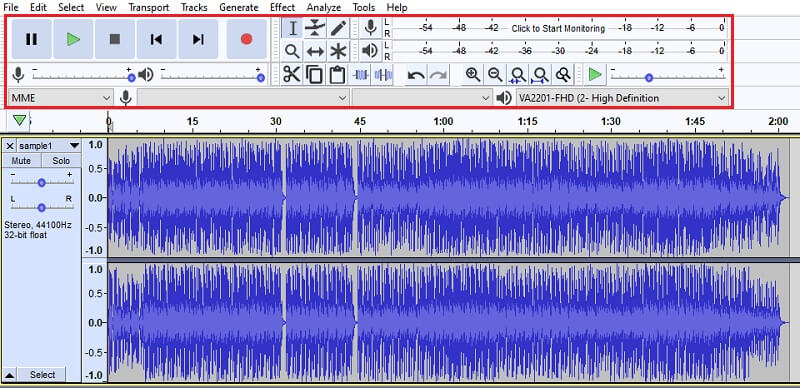Open the View menu
This screenshot has width=800, height=388.
point(106,7)
